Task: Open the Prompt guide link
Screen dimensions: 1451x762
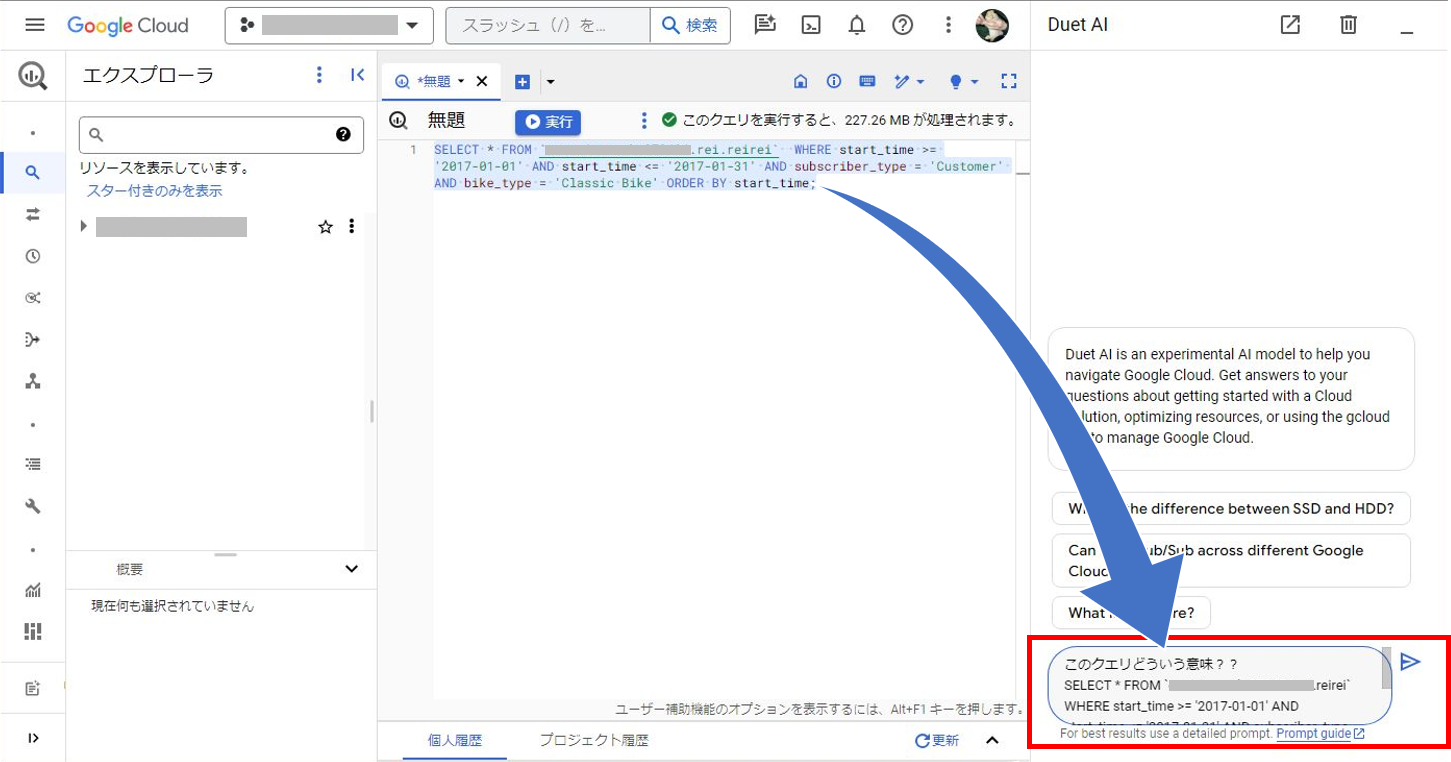Action: (1320, 734)
